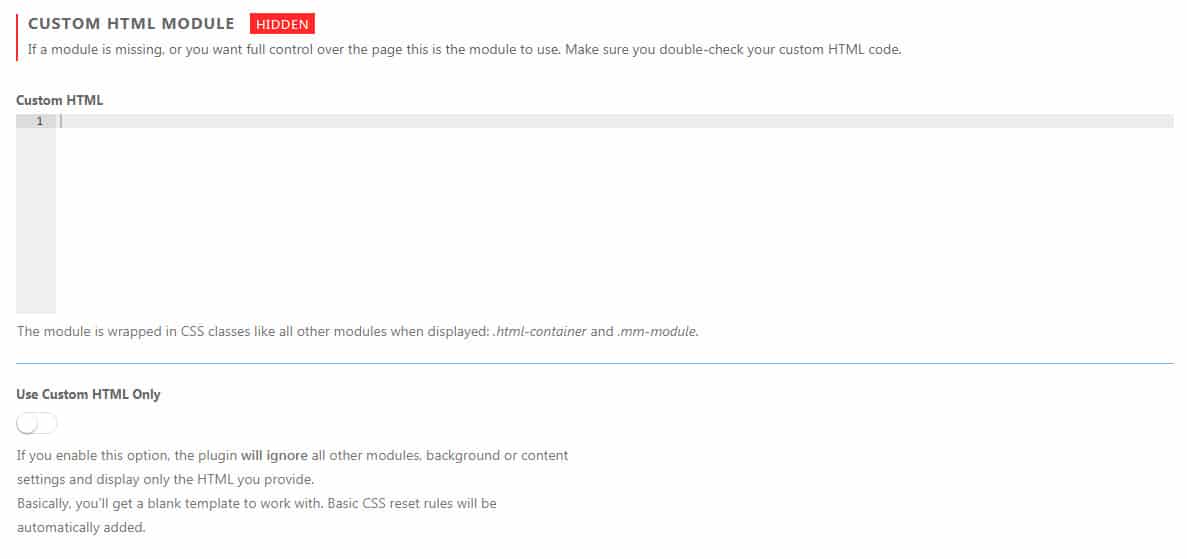Image resolution: width=1187 pixels, height=559 pixels.
Task: Click the CUSTOM HTML MODULE heading
Action: pos(131,24)
